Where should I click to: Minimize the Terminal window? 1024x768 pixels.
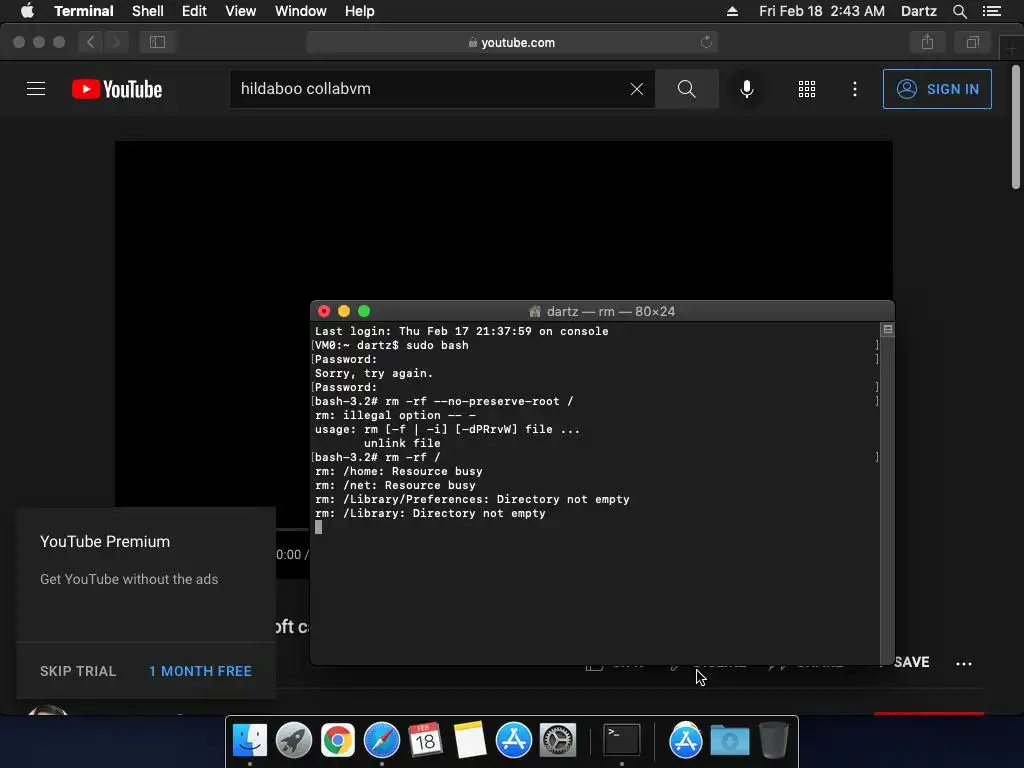344,312
